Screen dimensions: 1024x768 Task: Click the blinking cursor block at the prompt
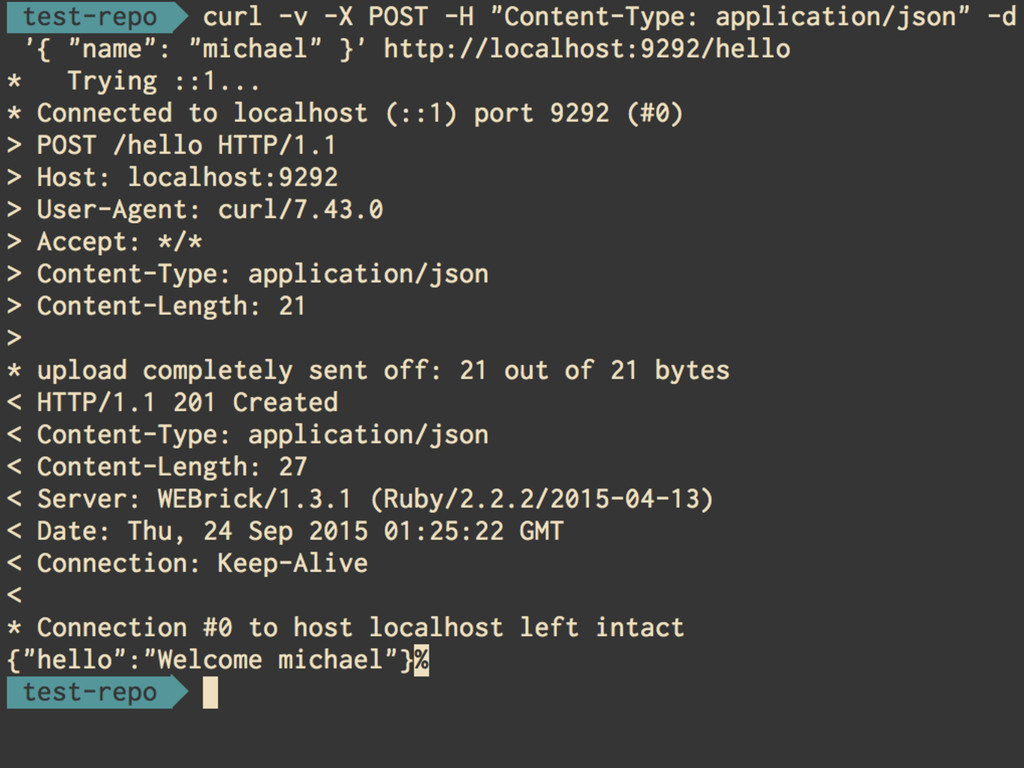click(x=210, y=692)
